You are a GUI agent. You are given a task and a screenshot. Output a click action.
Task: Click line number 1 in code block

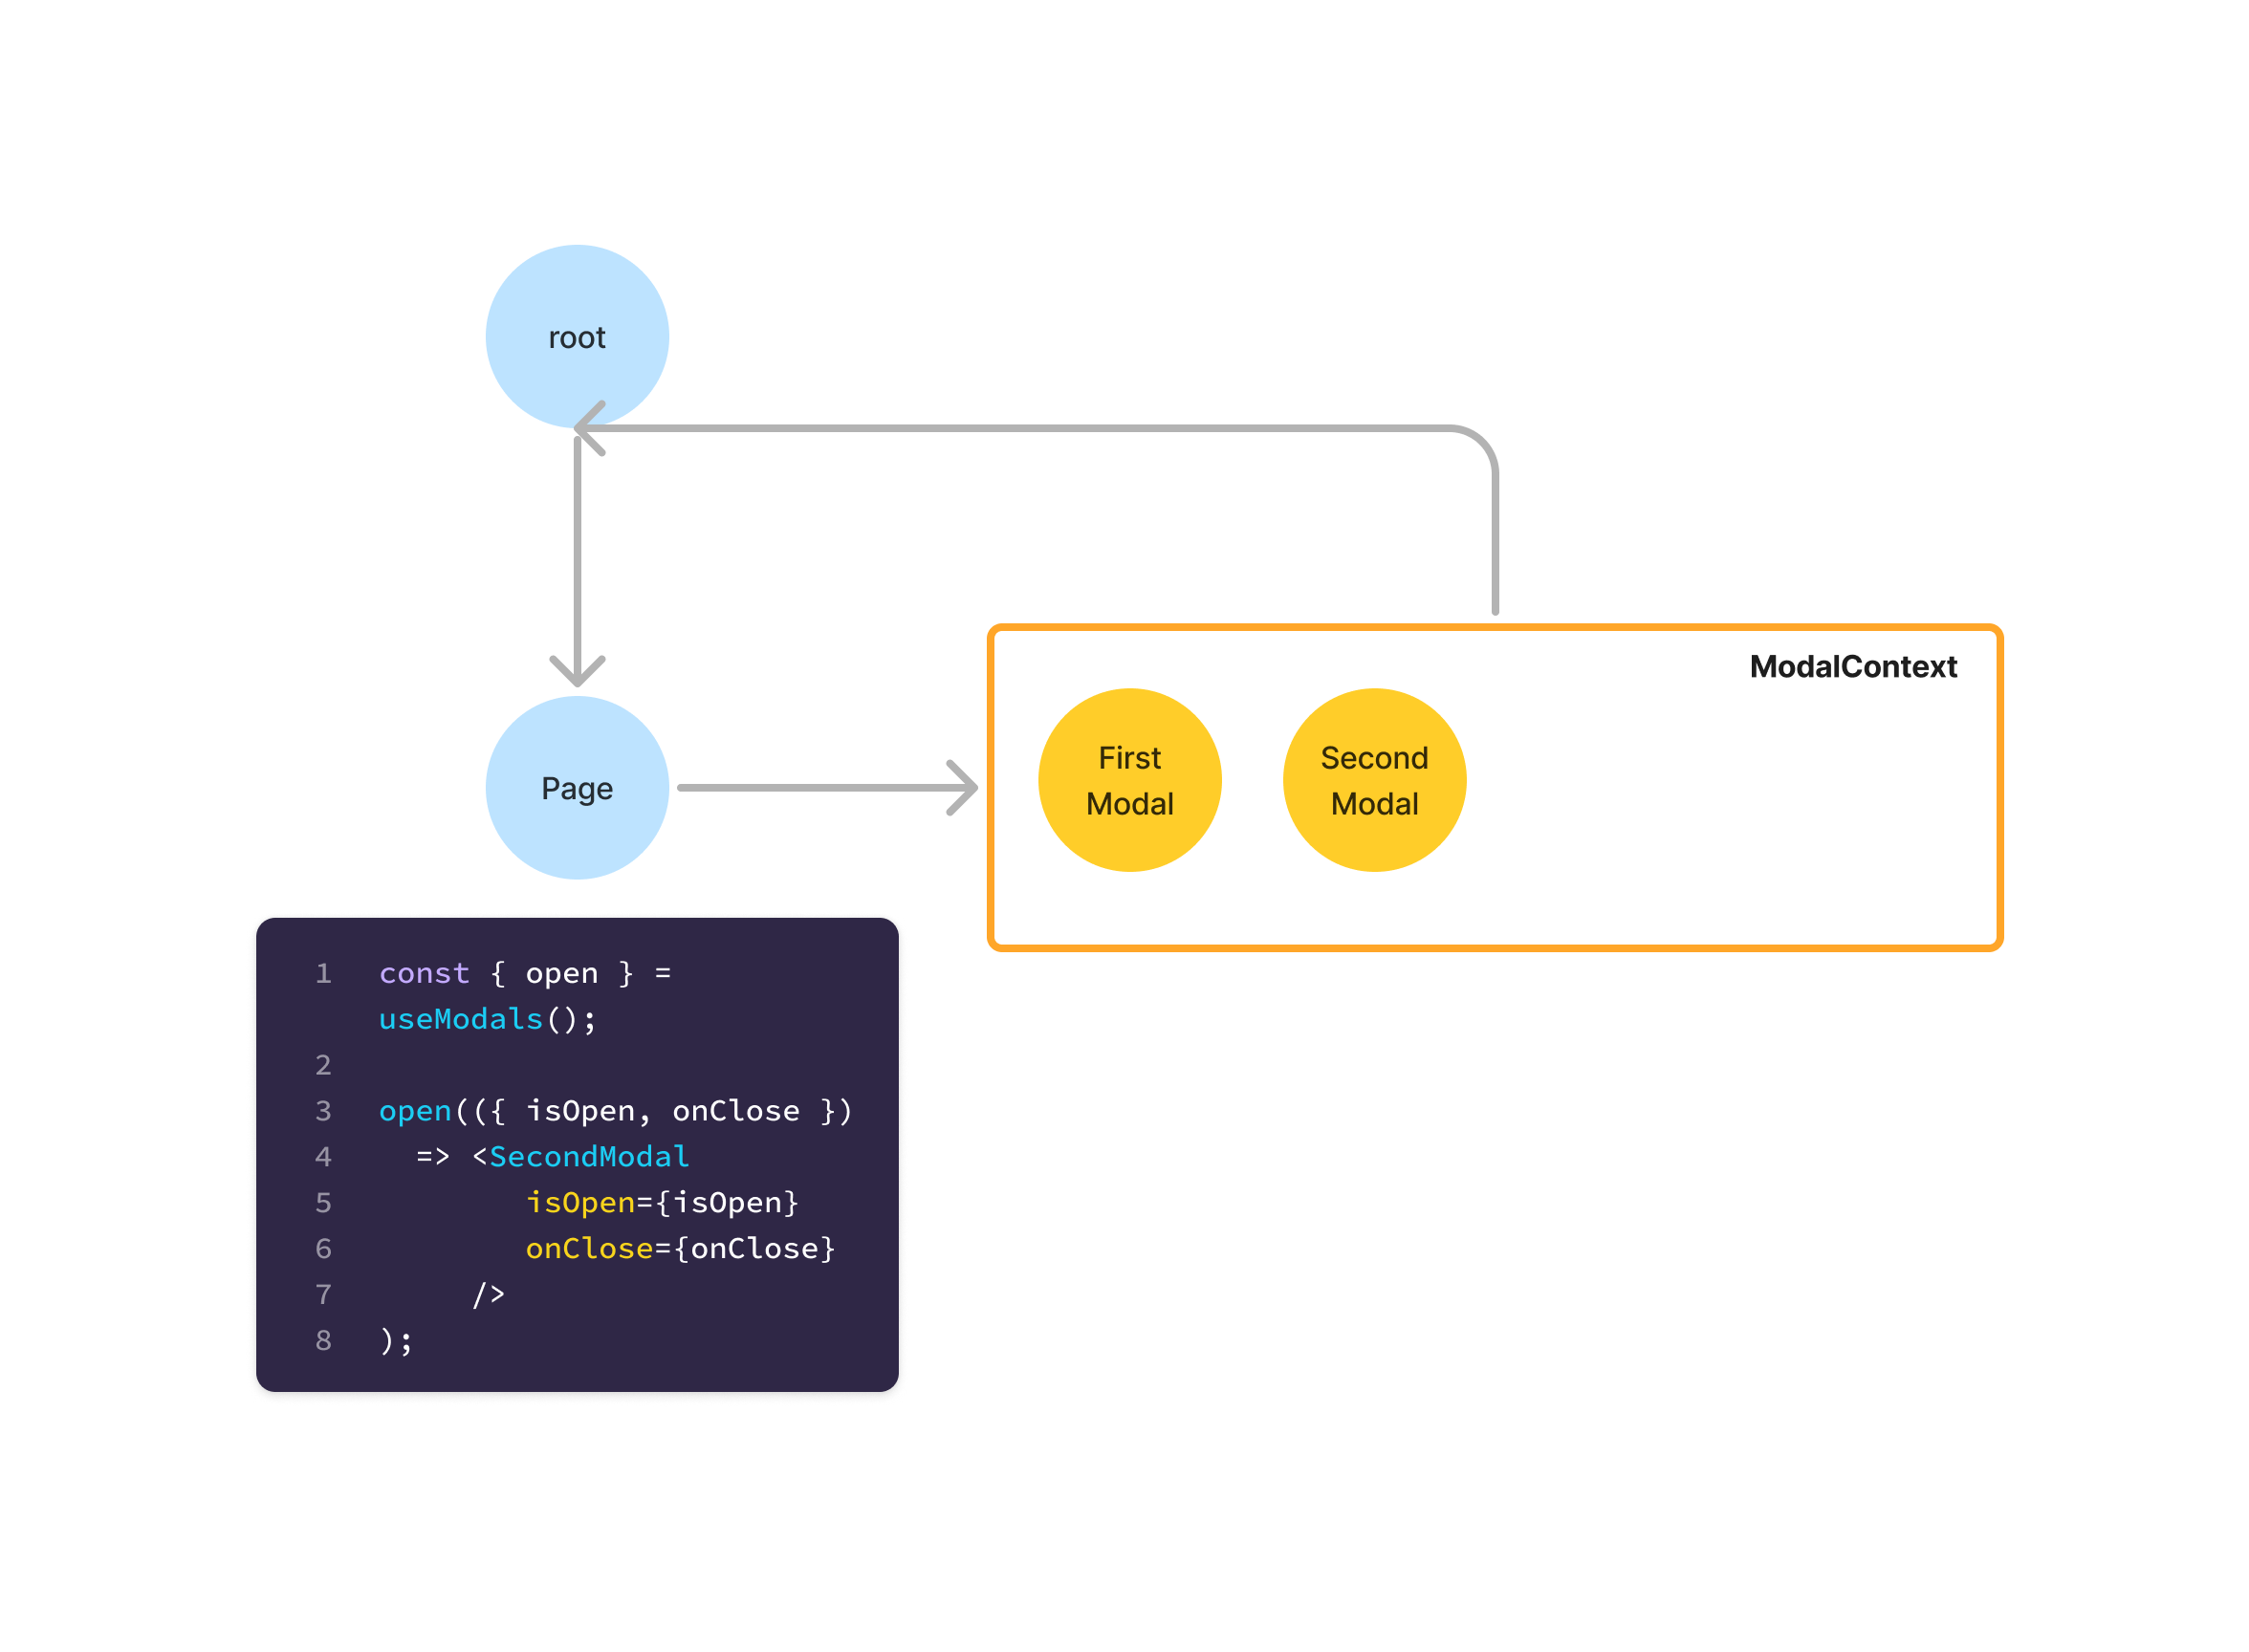323,973
